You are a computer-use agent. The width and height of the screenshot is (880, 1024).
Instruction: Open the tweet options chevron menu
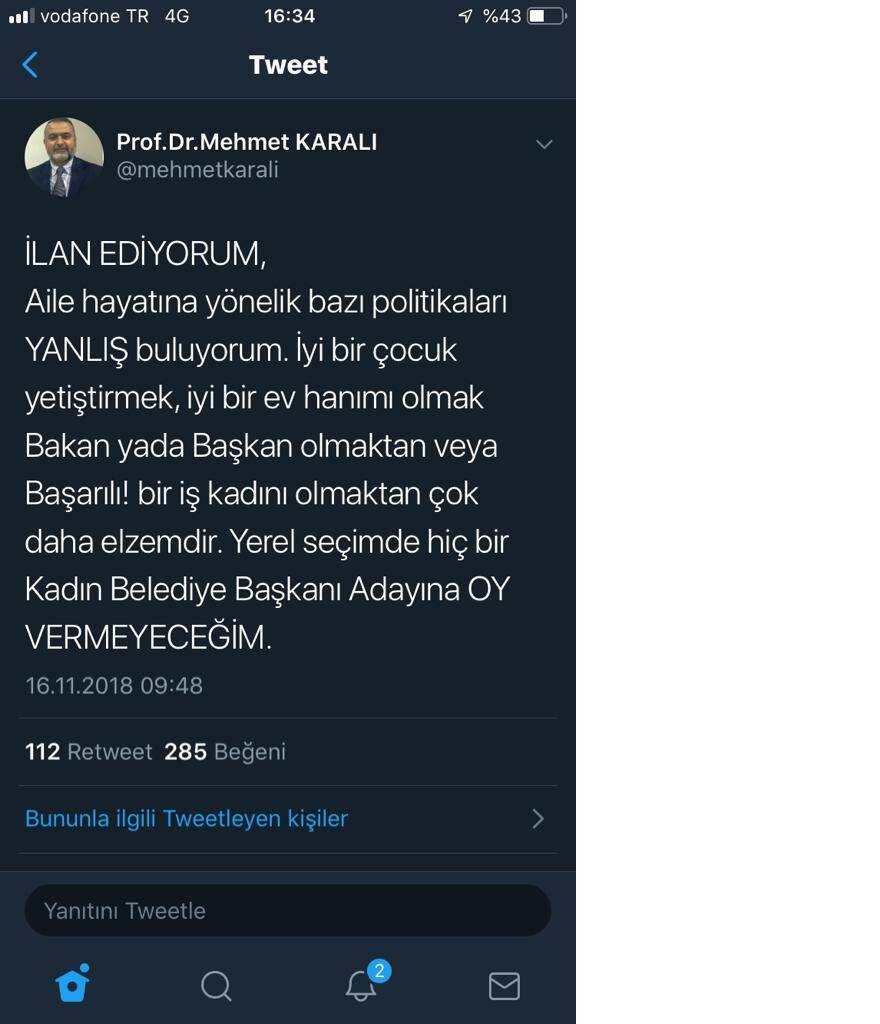click(x=544, y=144)
